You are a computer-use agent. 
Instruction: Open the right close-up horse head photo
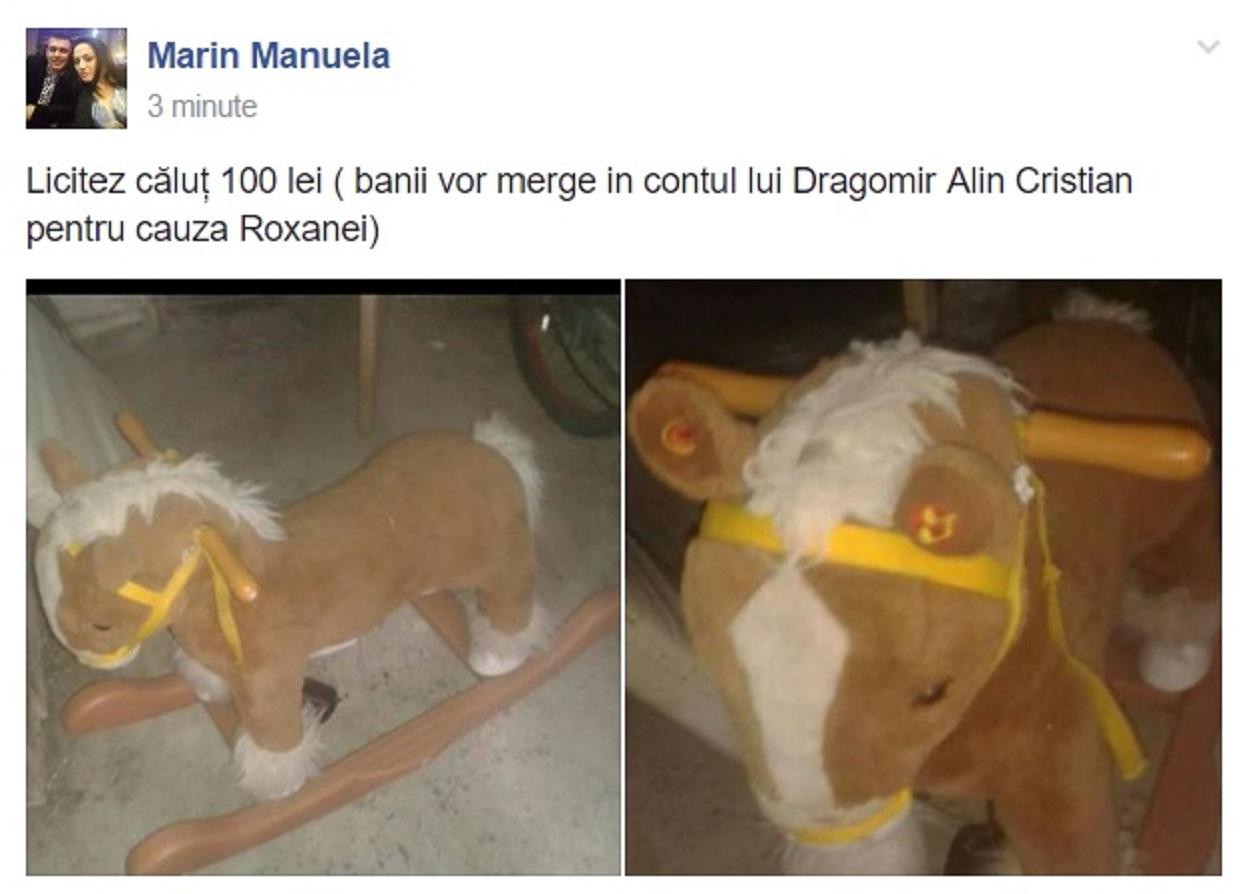(923, 577)
